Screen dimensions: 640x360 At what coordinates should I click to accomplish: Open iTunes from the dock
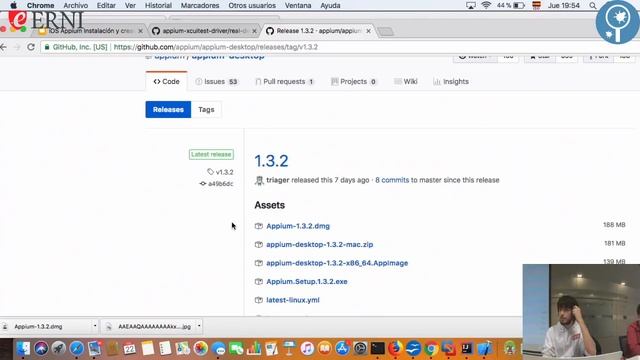coord(307,349)
